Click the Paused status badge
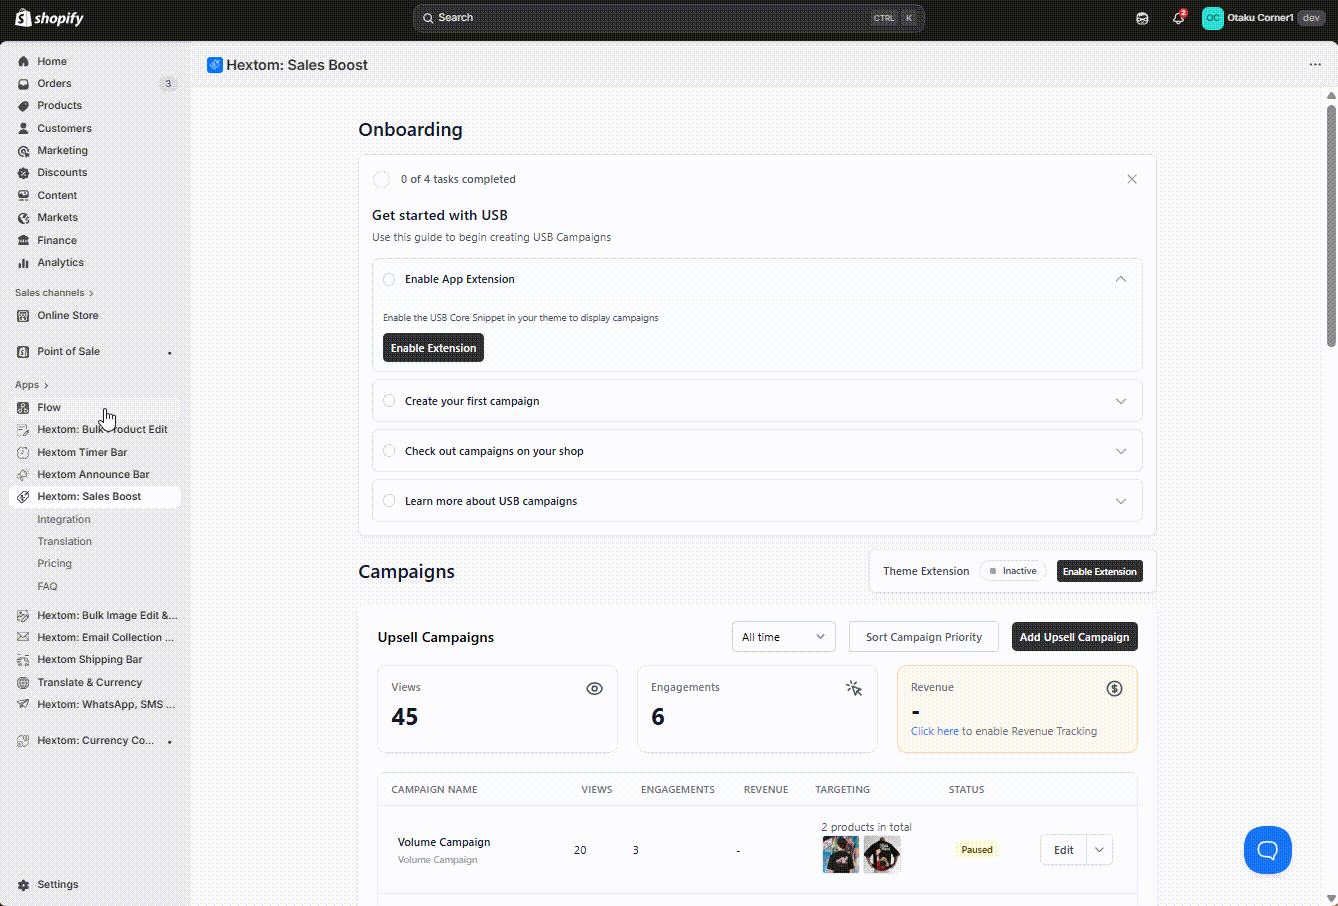This screenshot has height=906, width=1338. pyautogui.click(x=977, y=850)
